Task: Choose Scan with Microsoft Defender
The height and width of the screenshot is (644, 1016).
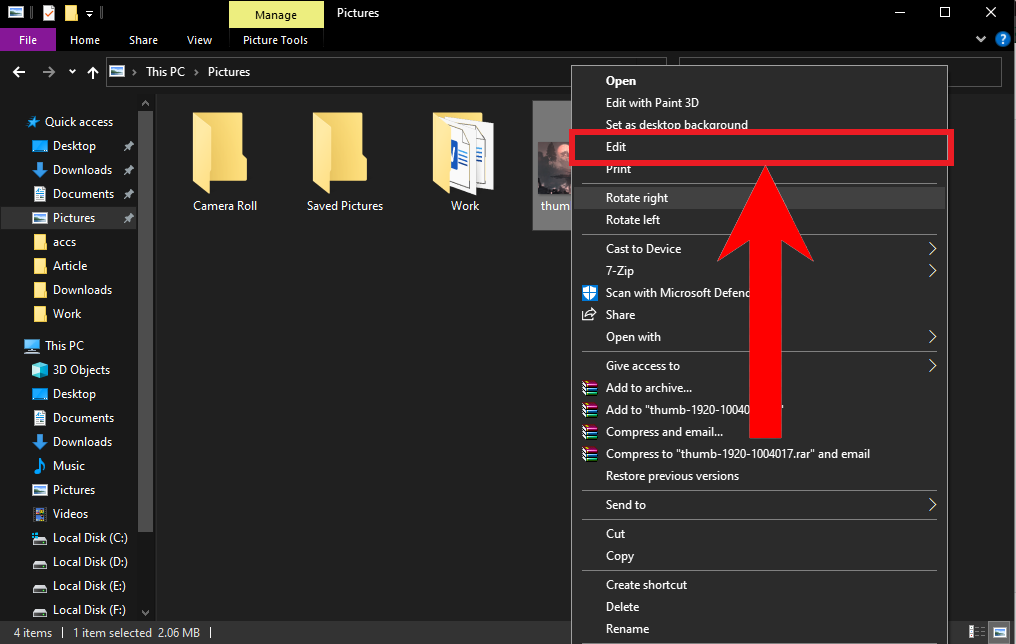Action: (759, 293)
